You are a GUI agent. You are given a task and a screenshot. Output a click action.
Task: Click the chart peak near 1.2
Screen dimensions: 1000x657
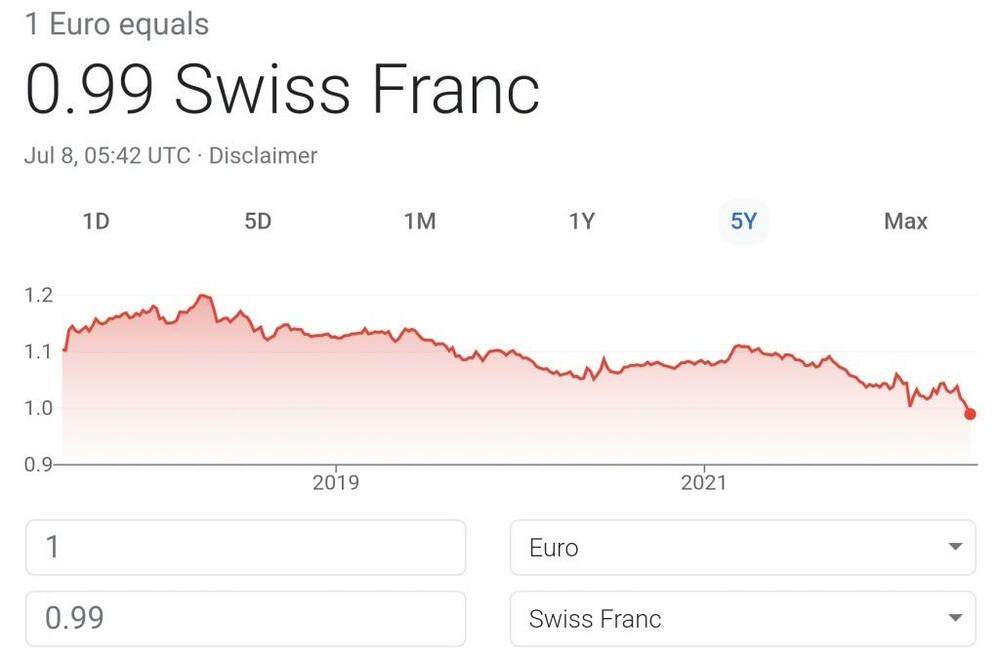(203, 296)
